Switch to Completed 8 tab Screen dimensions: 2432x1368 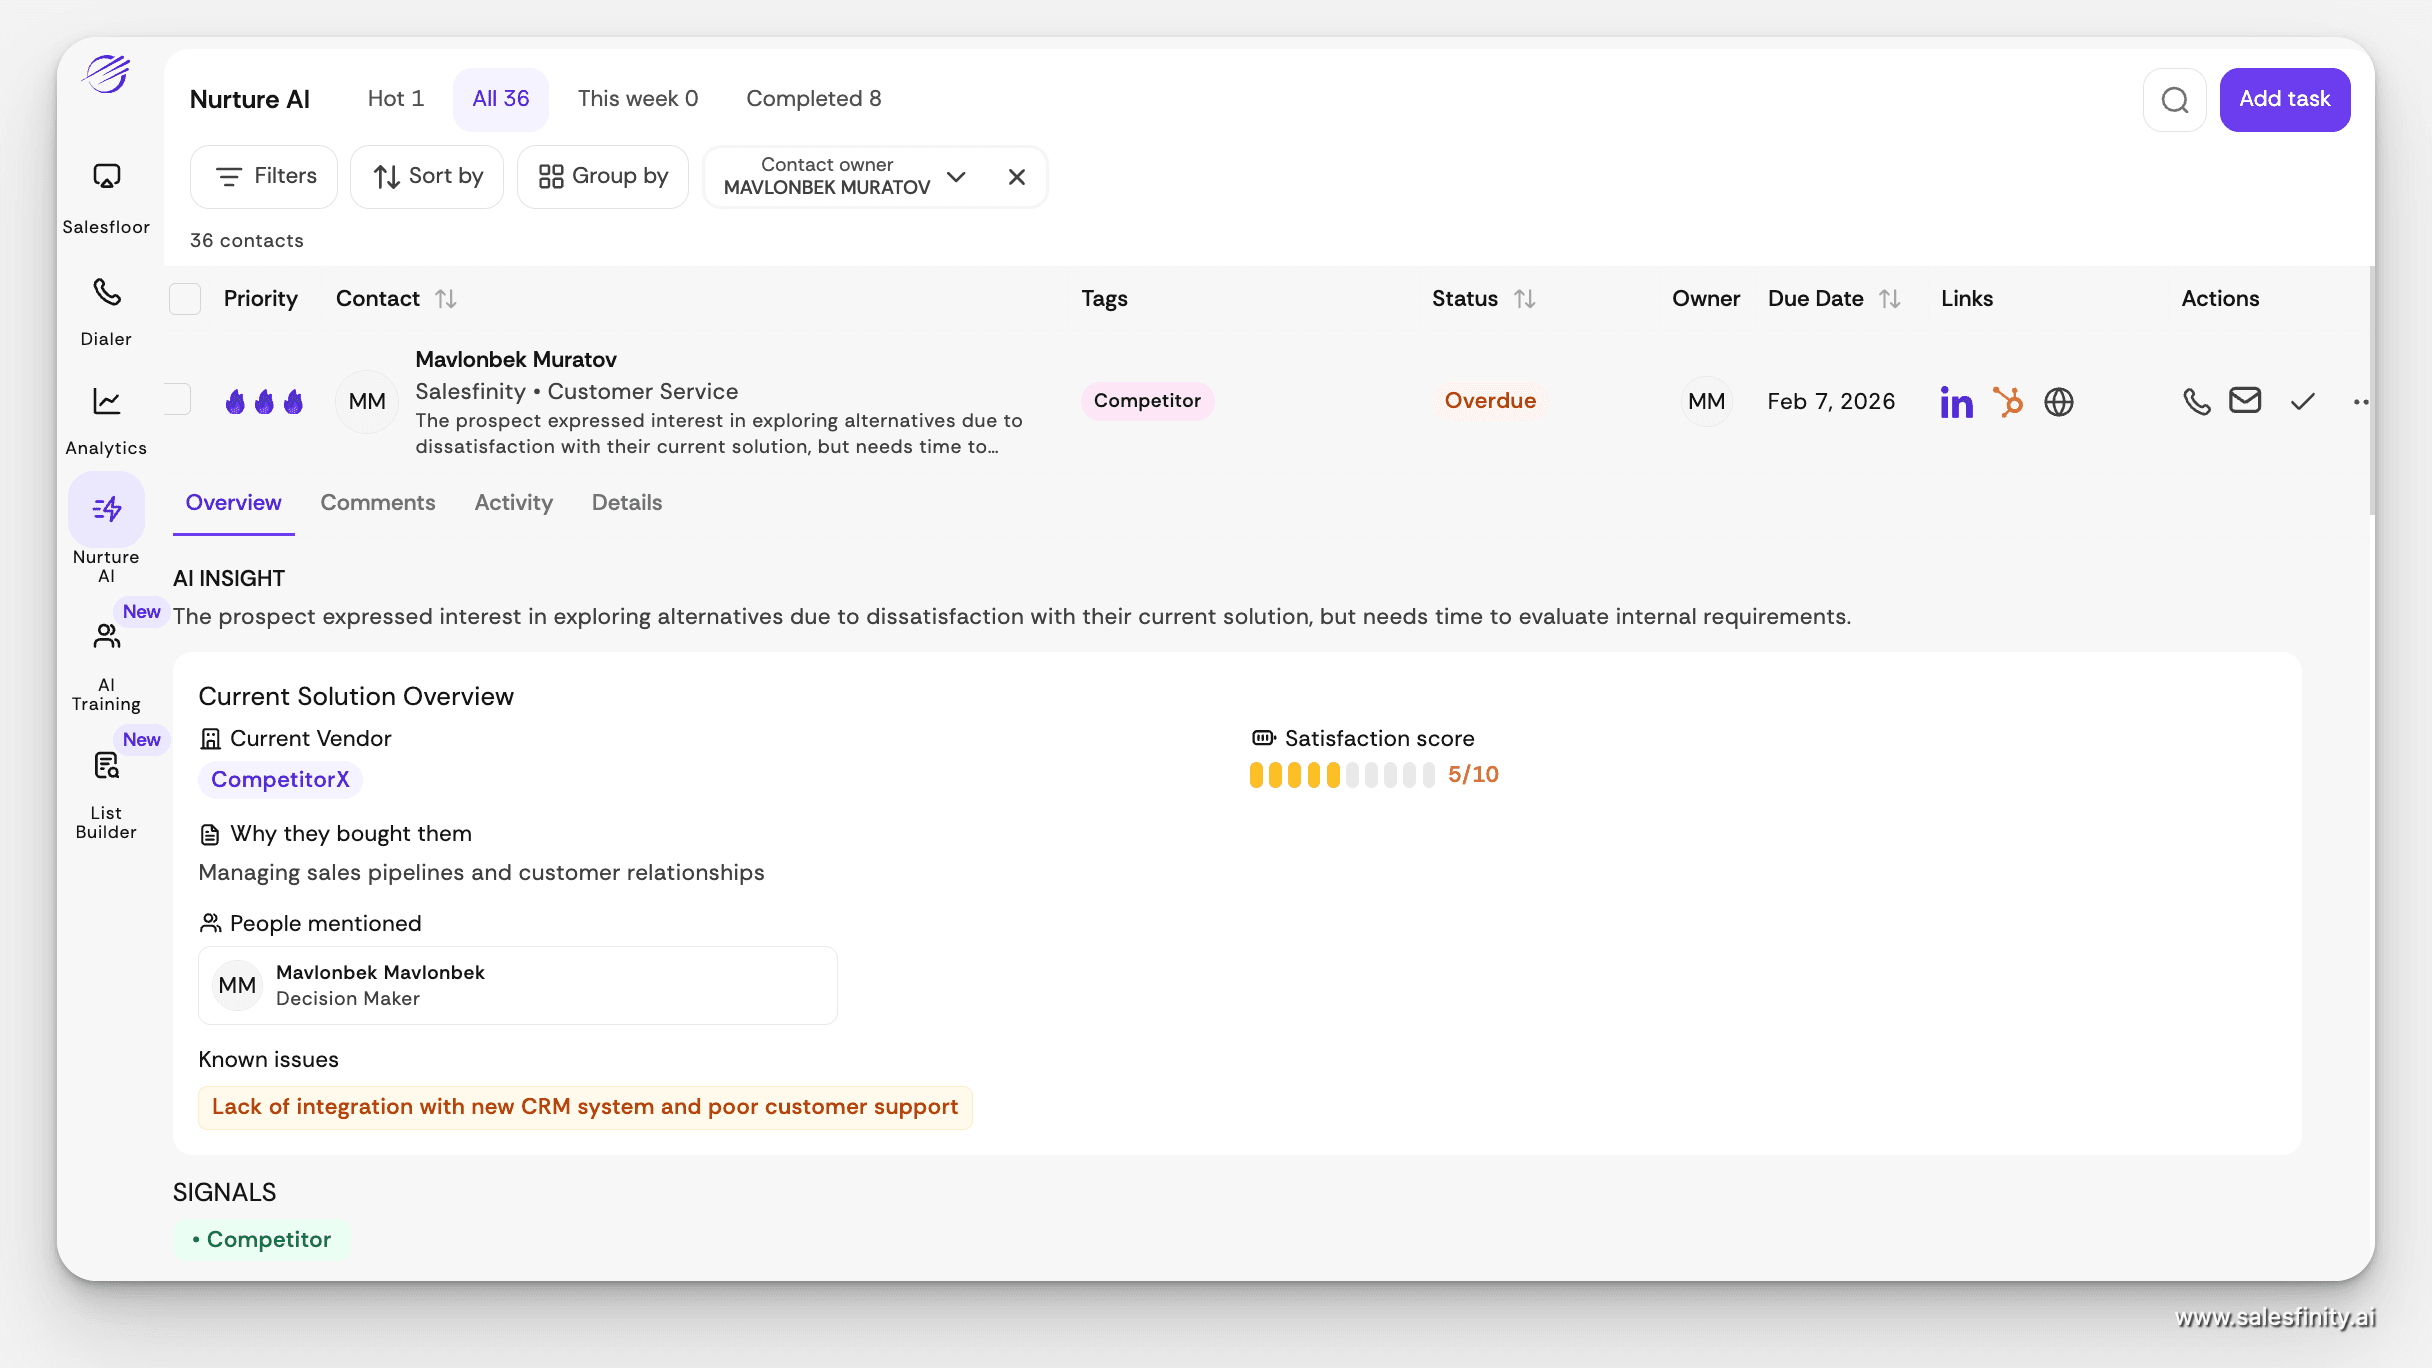coord(813,99)
